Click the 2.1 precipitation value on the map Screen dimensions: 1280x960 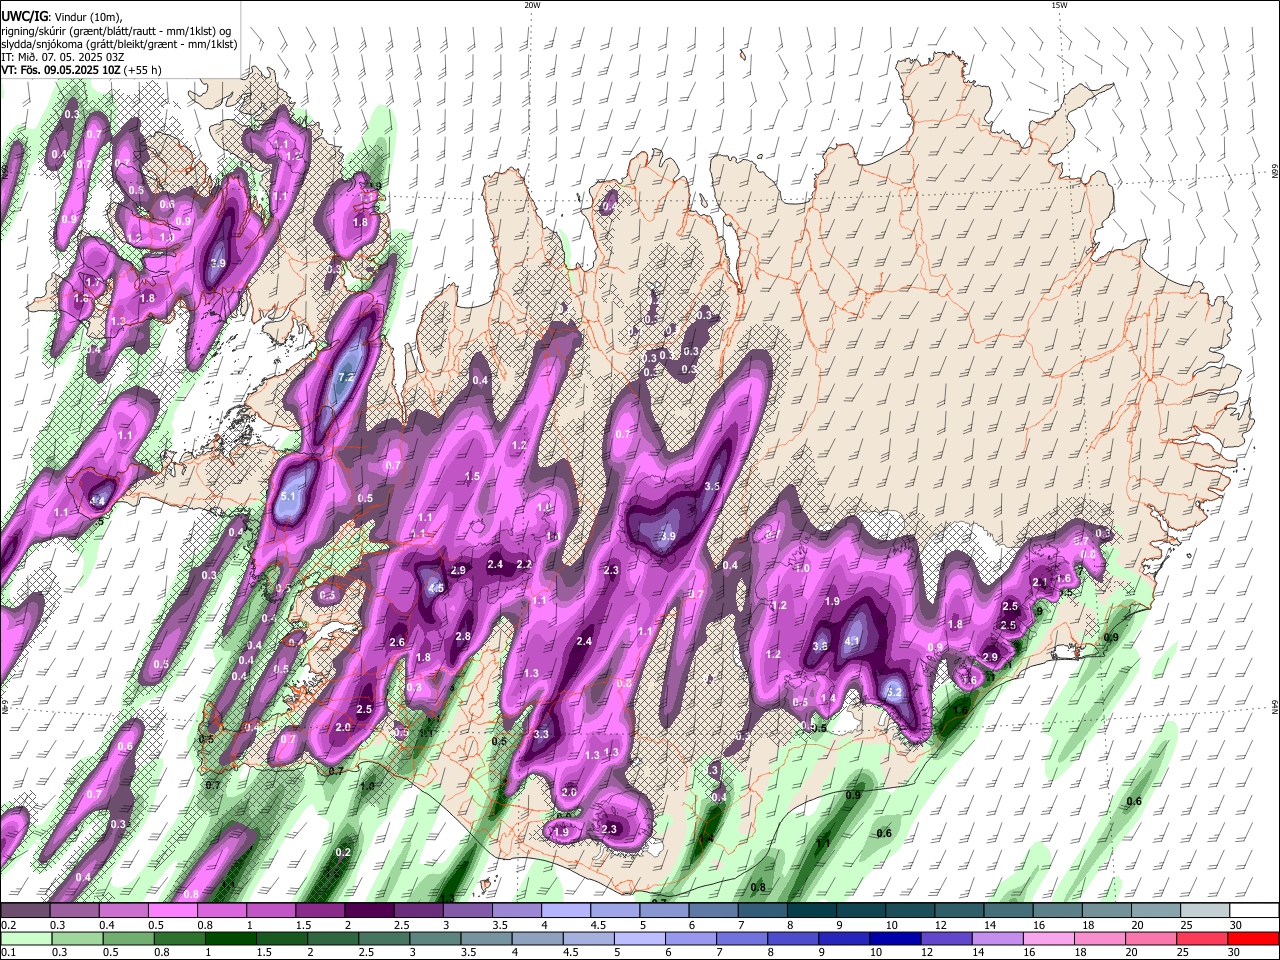click(x=1040, y=583)
